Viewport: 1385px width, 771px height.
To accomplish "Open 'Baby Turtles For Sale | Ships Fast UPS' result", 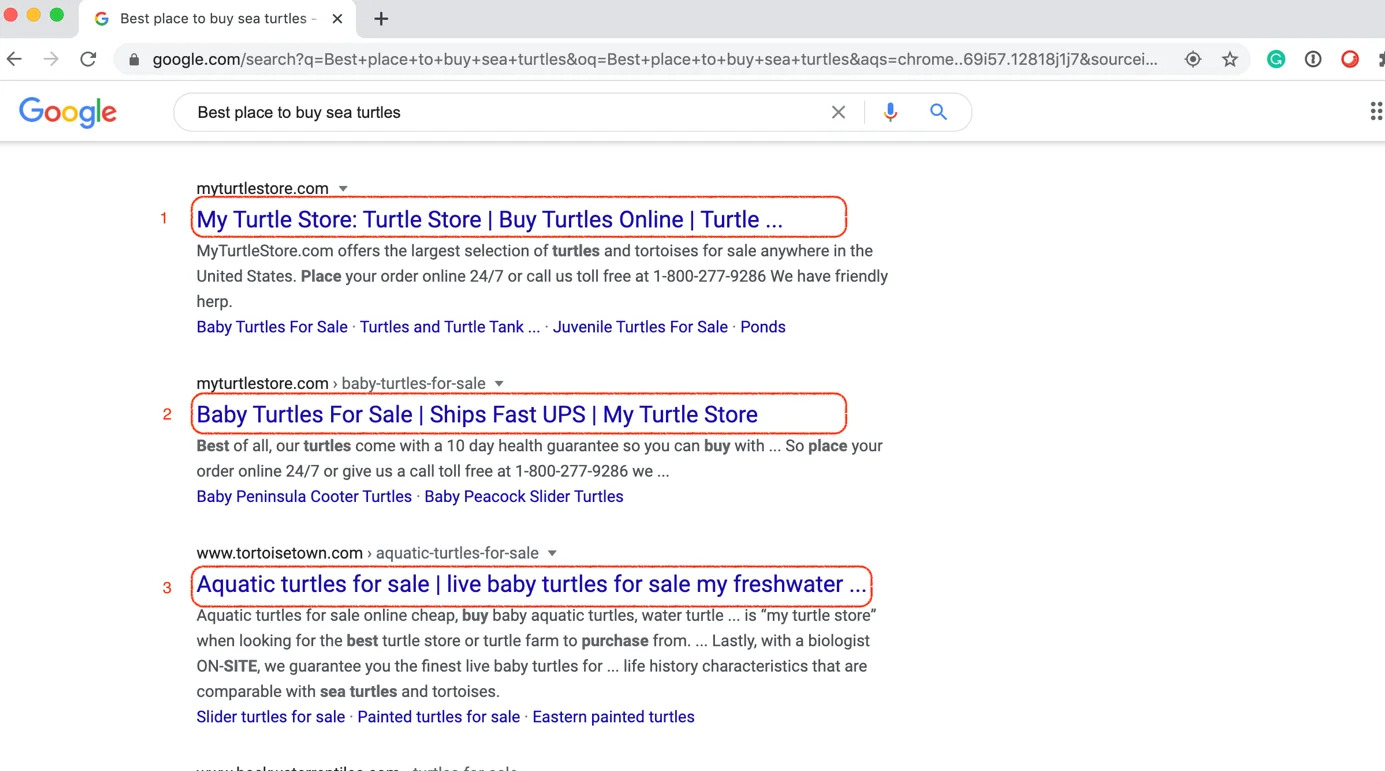I will (x=477, y=414).
